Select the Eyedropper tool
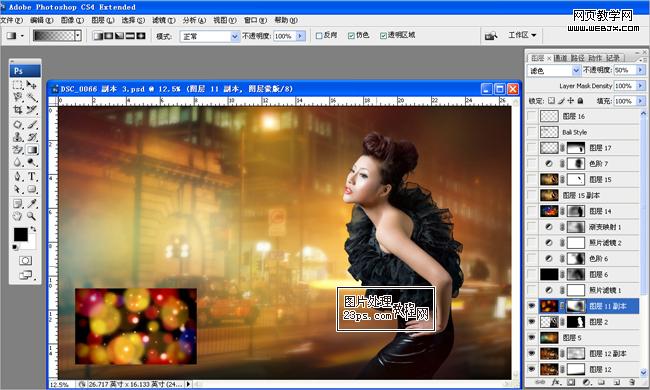The image size is (650, 390). click(32, 203)
